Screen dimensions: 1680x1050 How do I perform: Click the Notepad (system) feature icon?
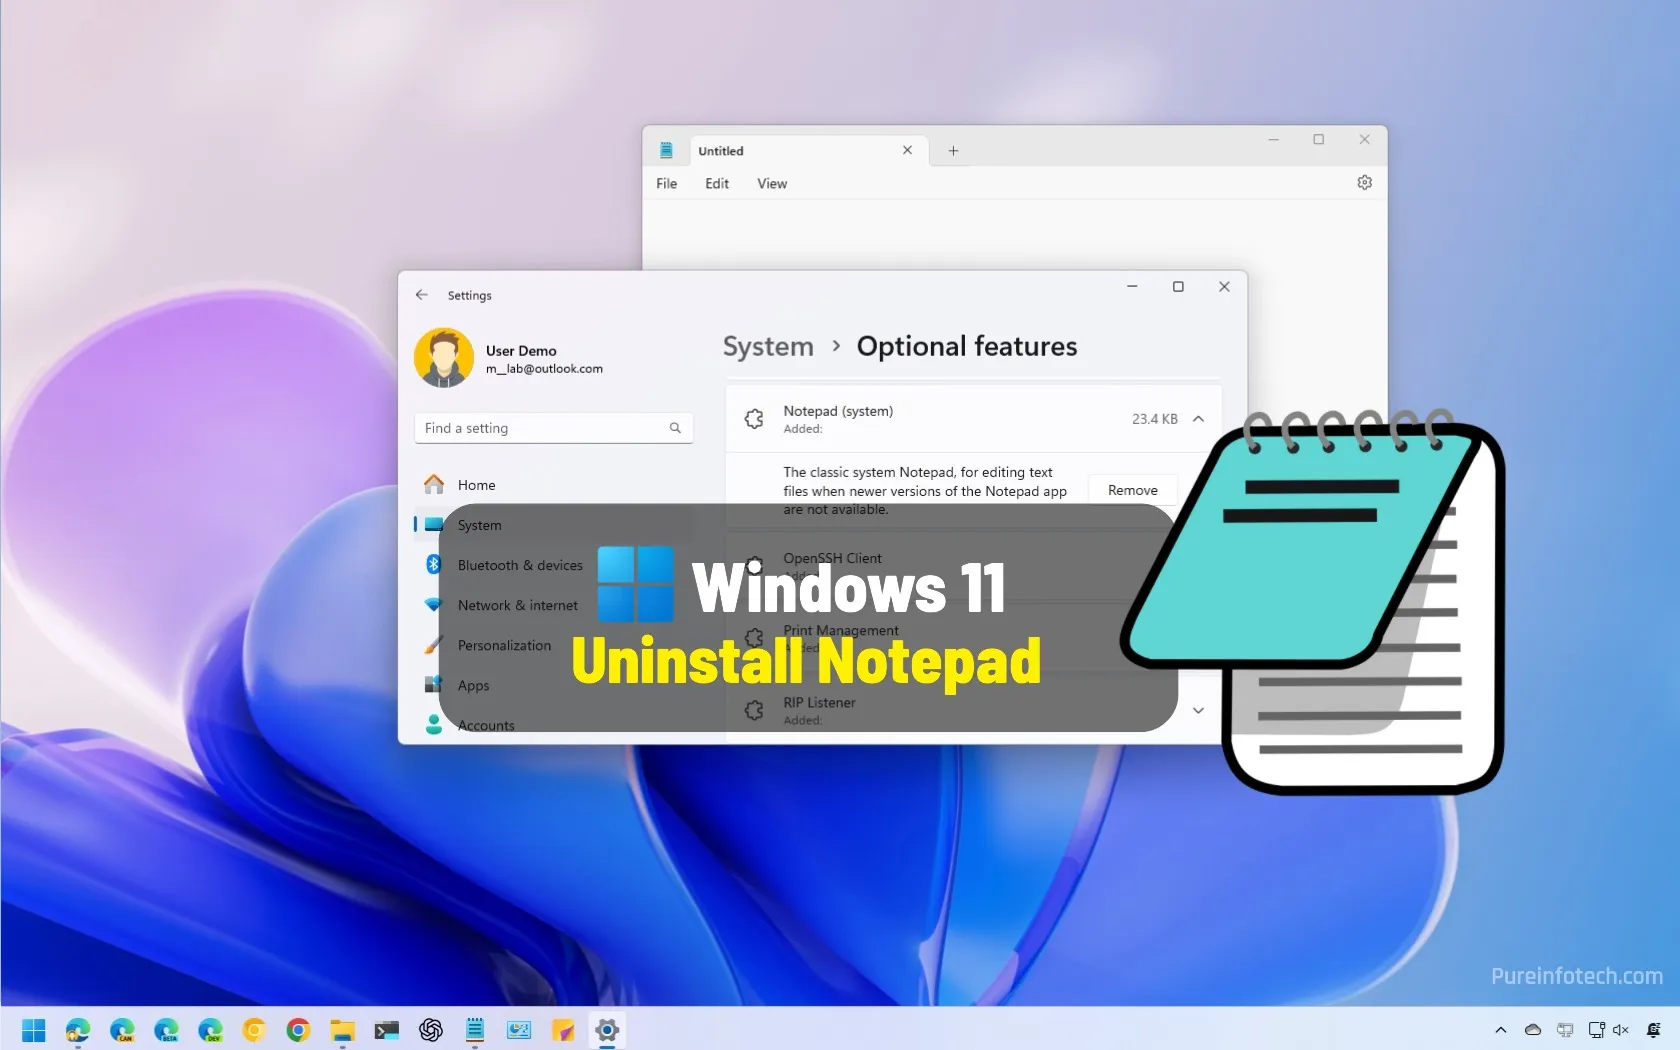[754, 419]
